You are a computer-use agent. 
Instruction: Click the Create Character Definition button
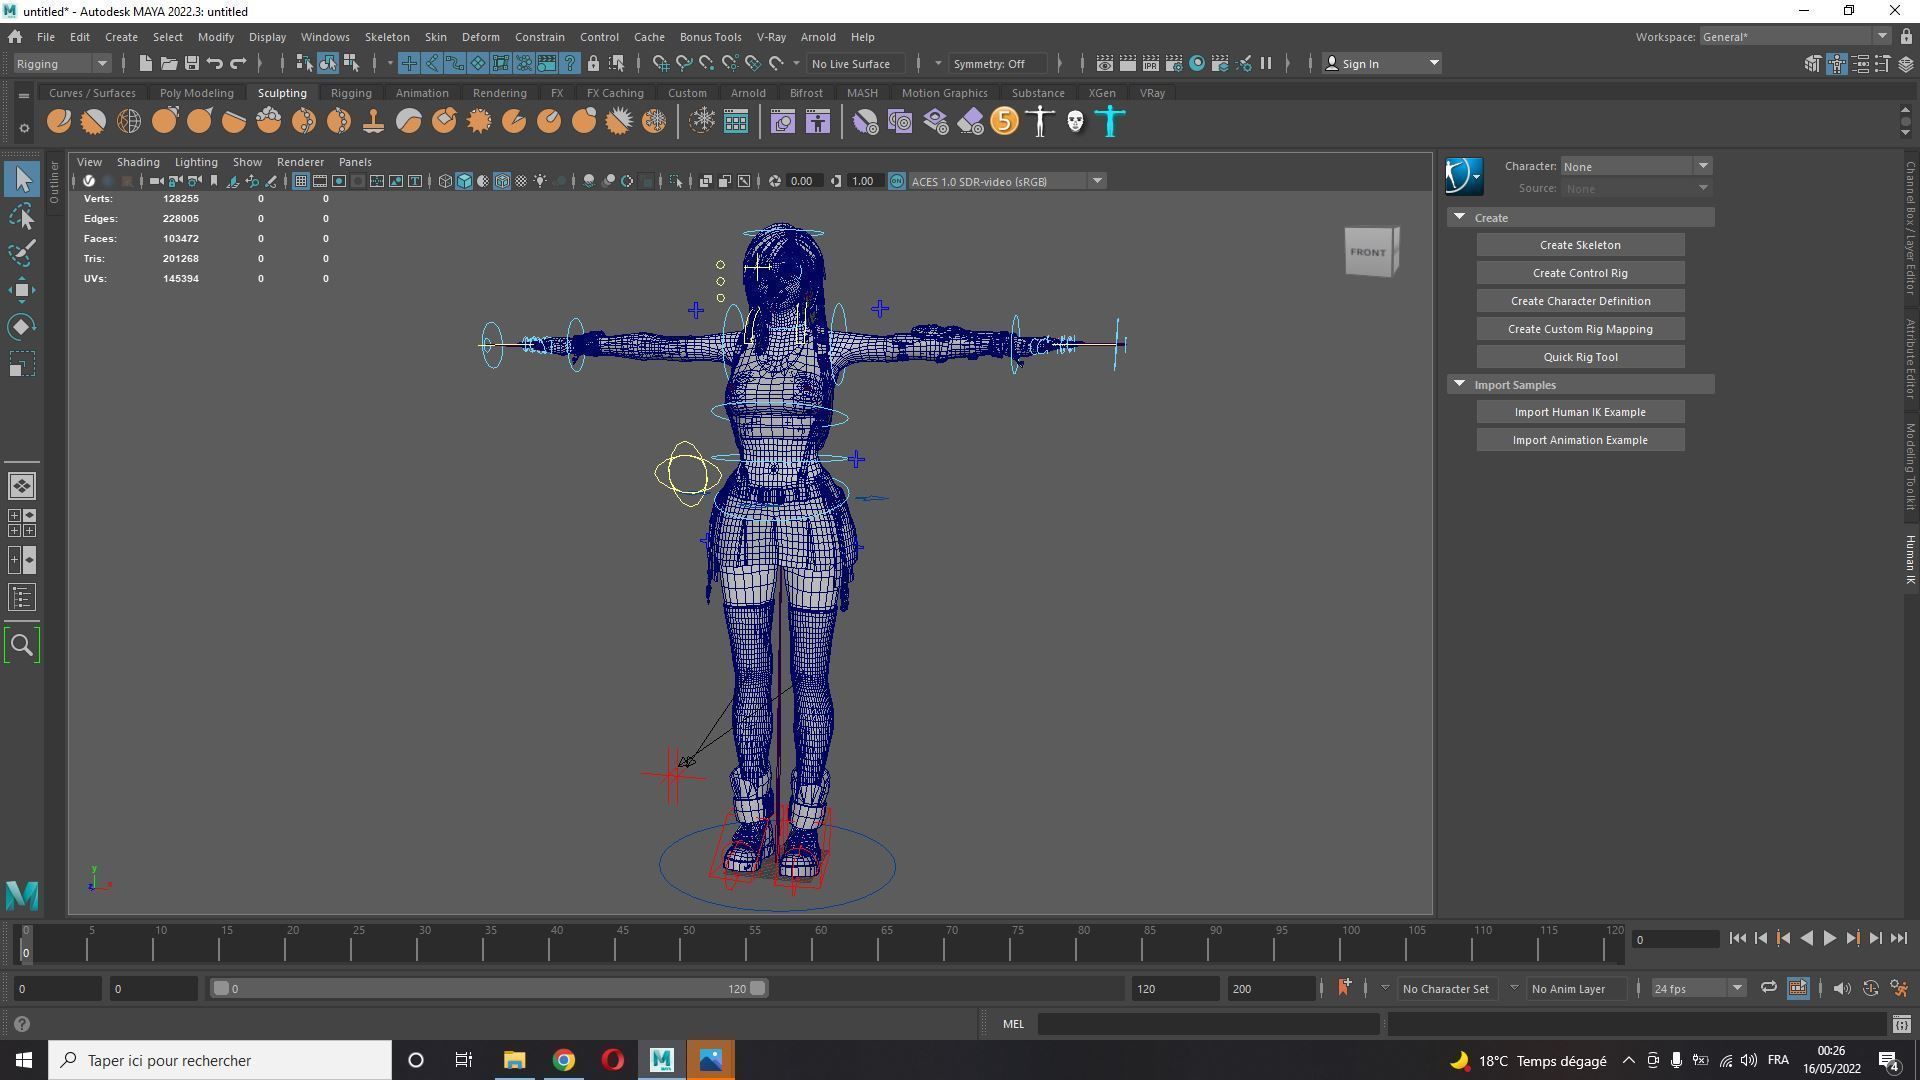(x=1580, y=301)
